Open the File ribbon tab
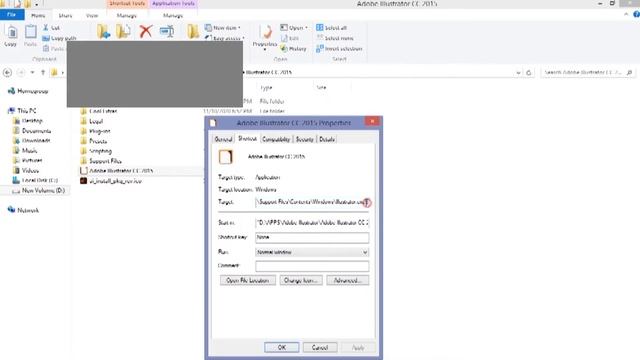 coord(12,15)
